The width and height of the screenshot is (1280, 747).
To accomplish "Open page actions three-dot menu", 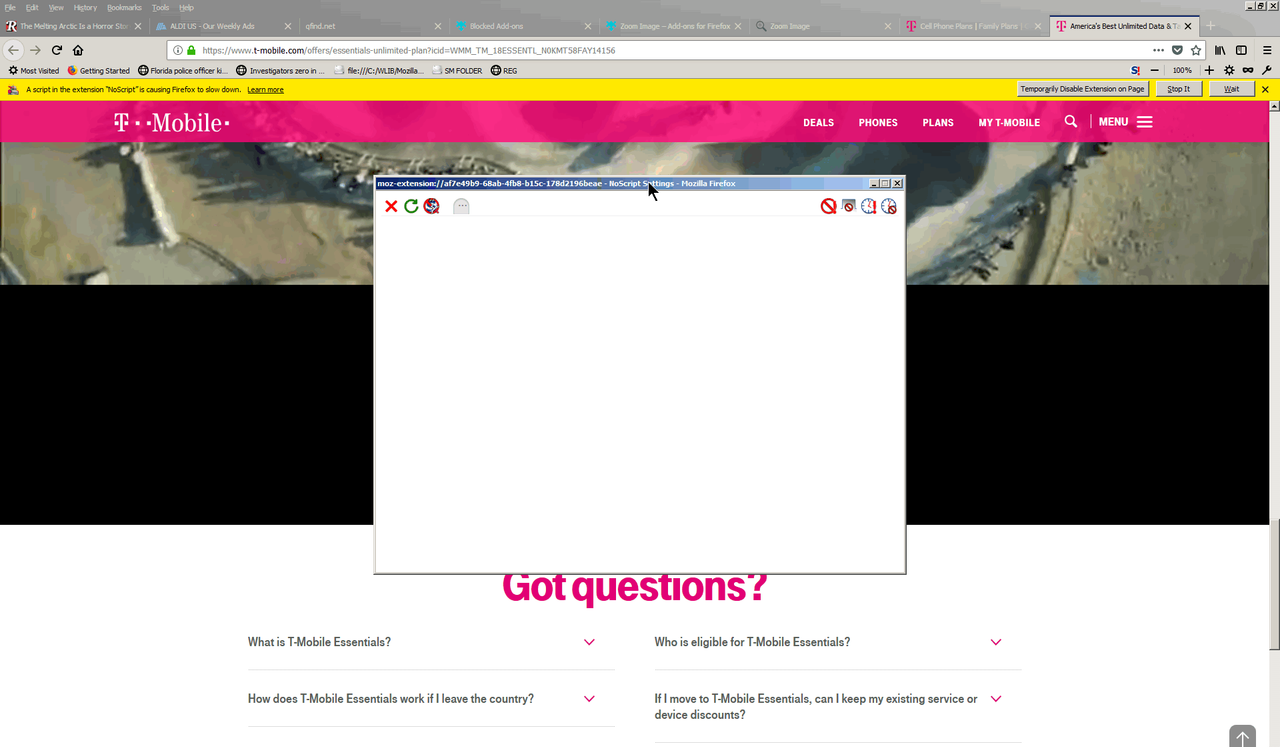I will click(1158, 50).
